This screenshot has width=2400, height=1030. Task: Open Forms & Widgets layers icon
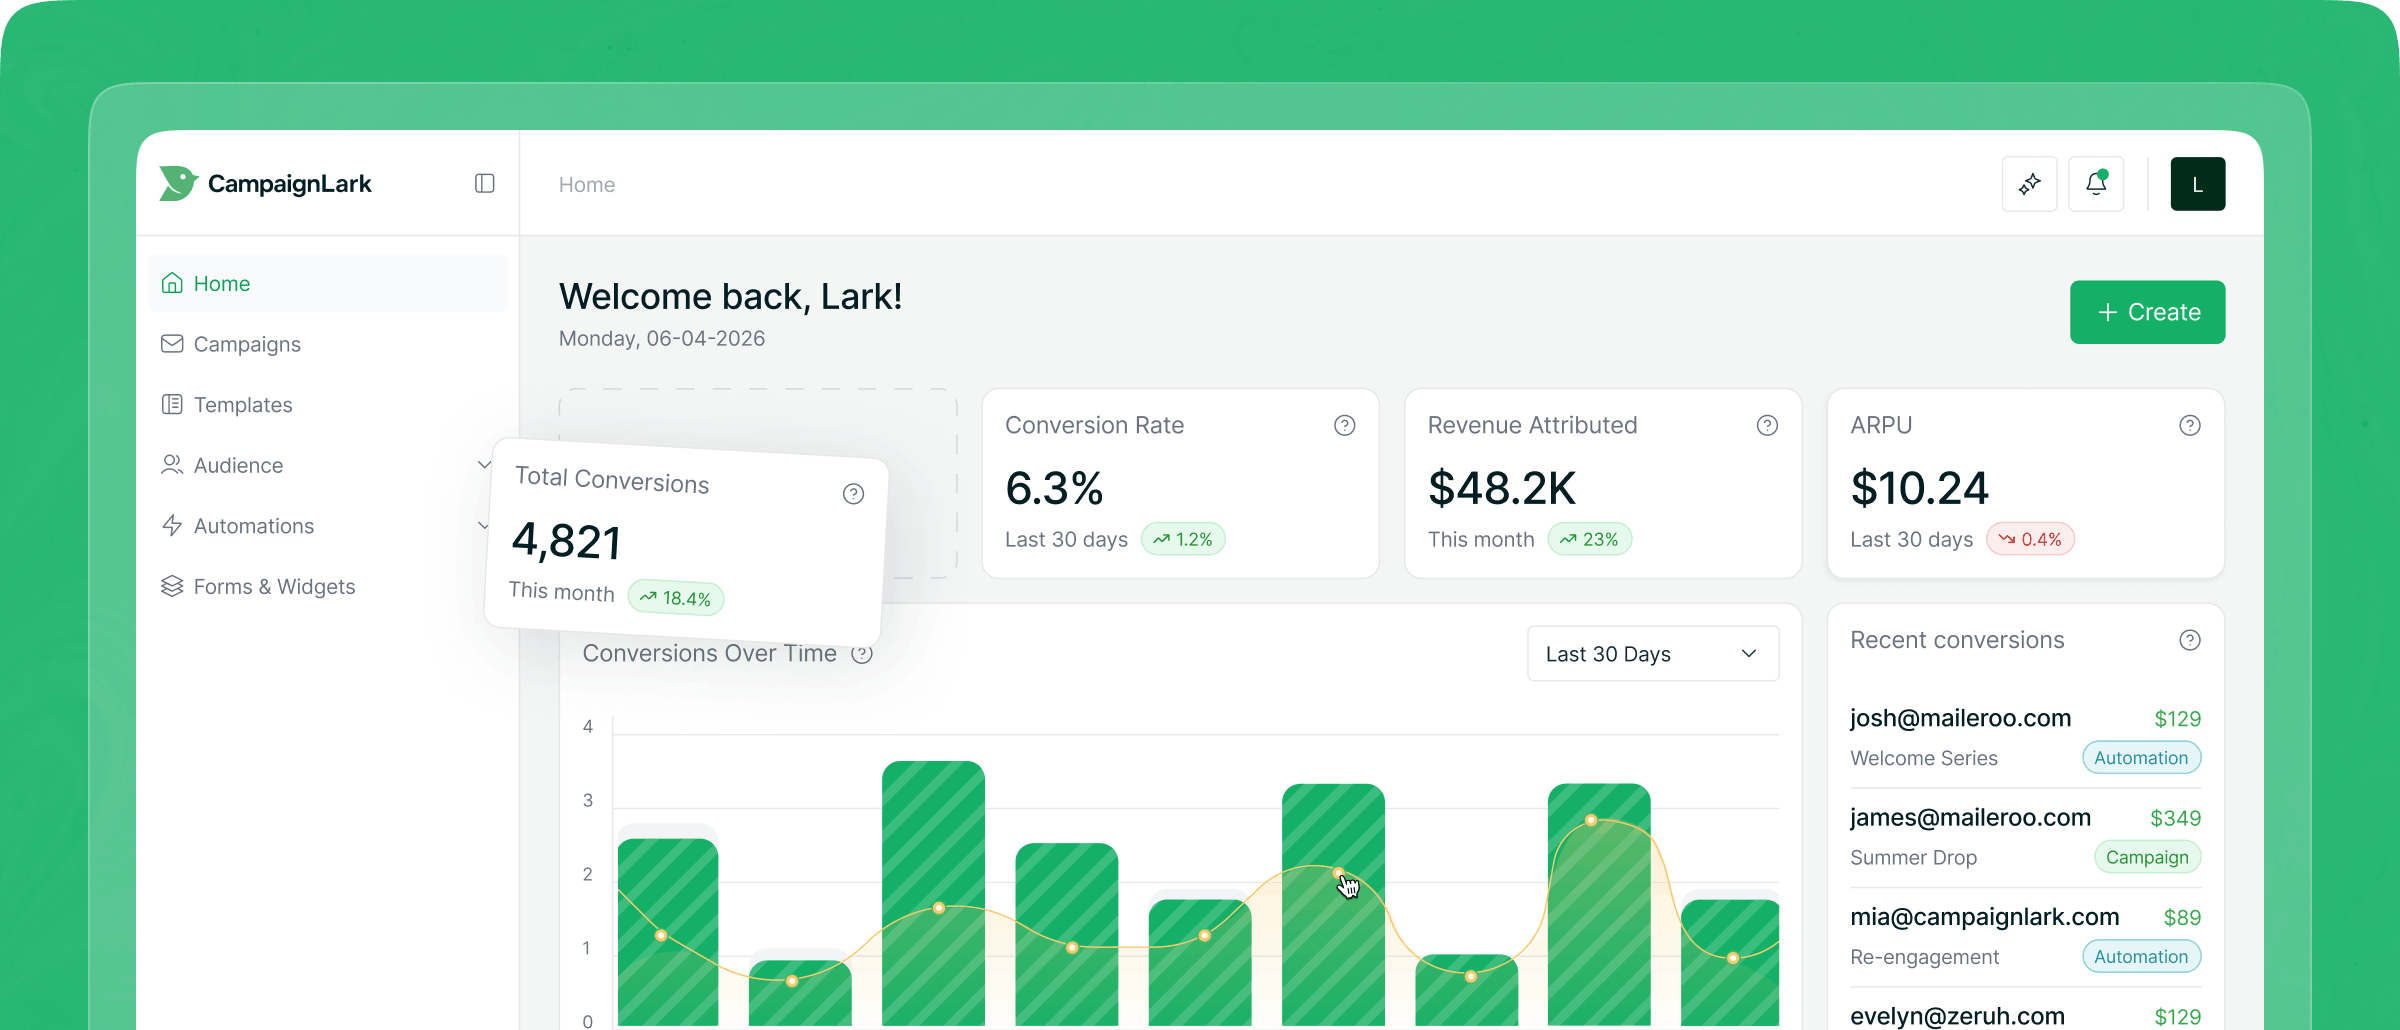[172, 586]
